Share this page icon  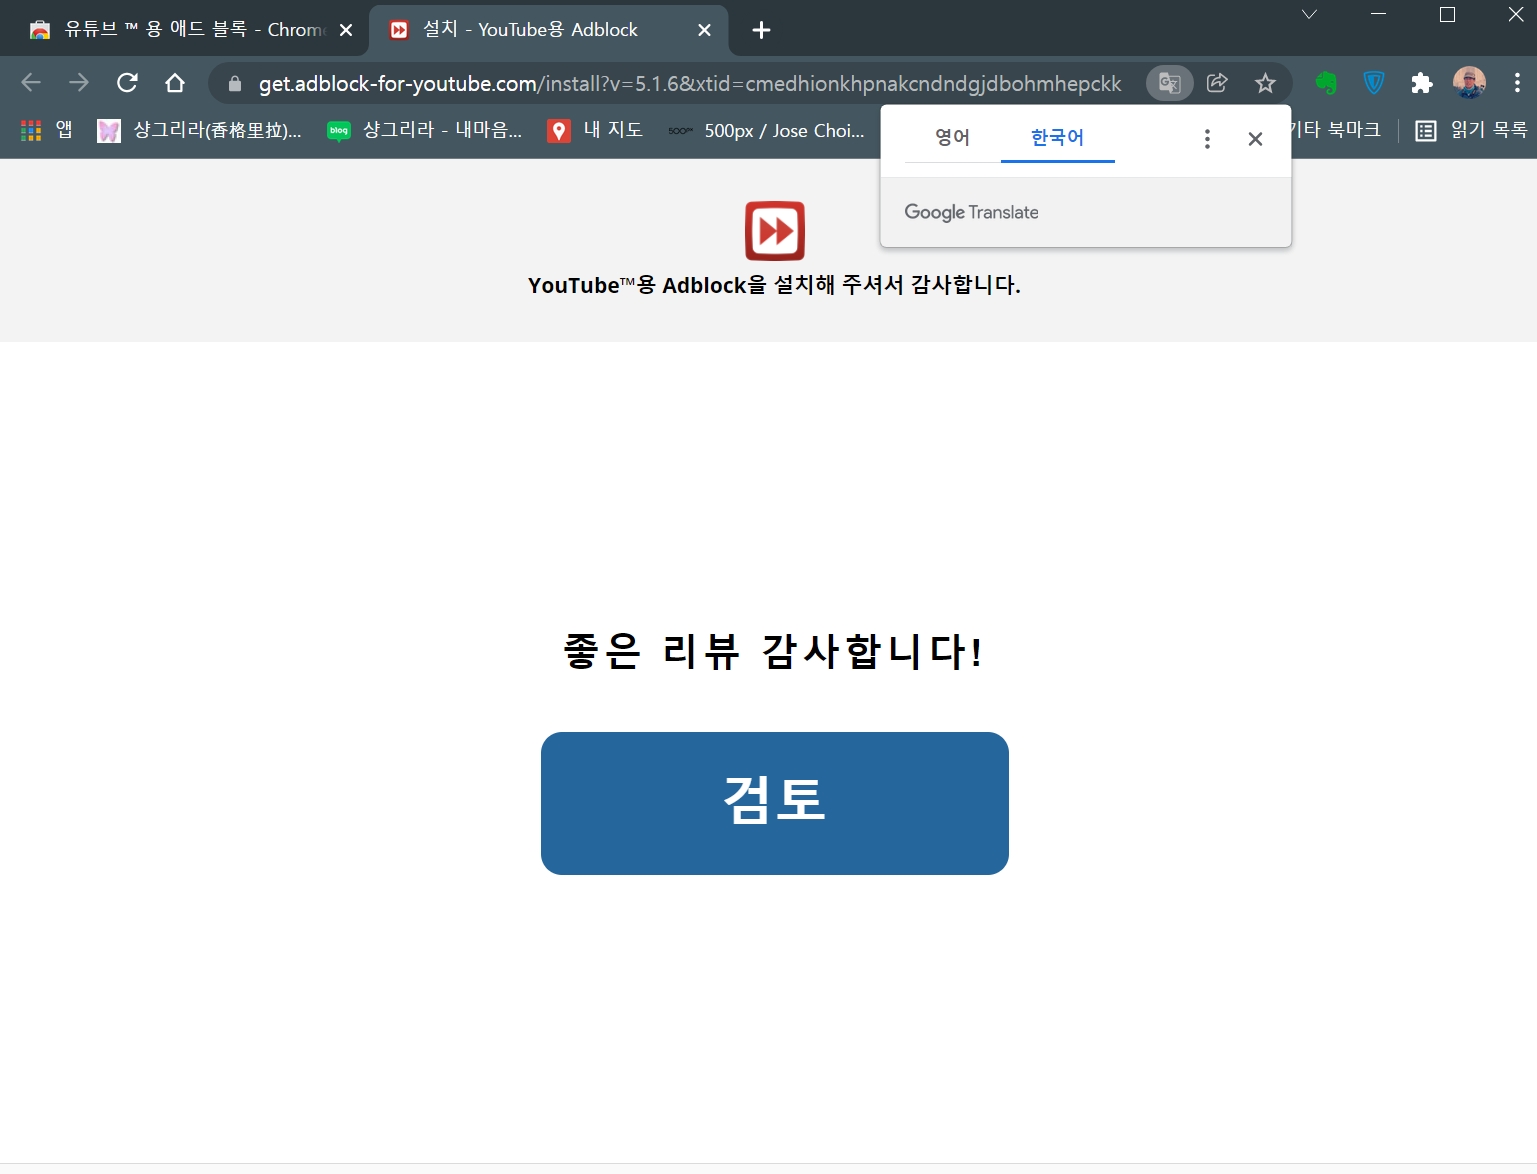pos(1217,83)
